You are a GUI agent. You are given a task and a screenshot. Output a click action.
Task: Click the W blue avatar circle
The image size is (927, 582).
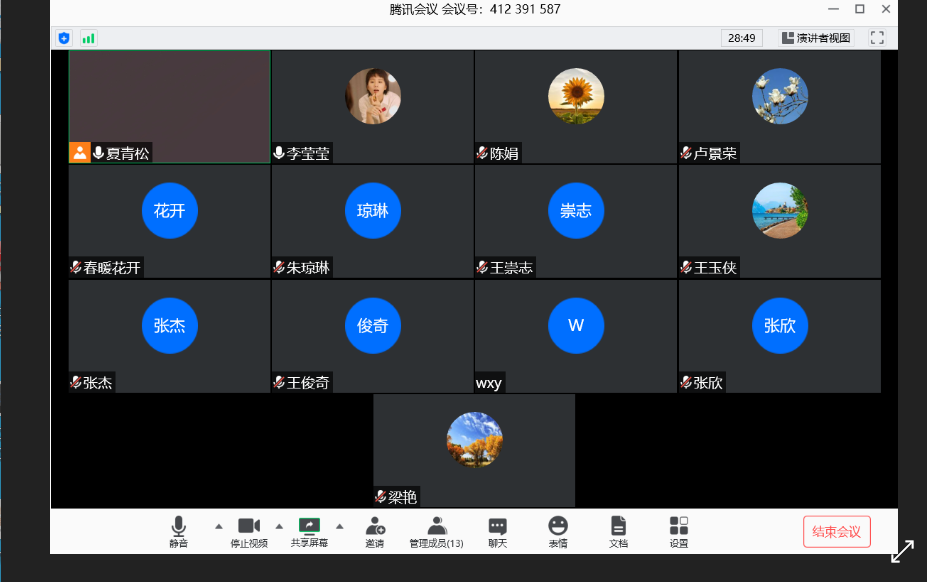[x=576, y=326]
